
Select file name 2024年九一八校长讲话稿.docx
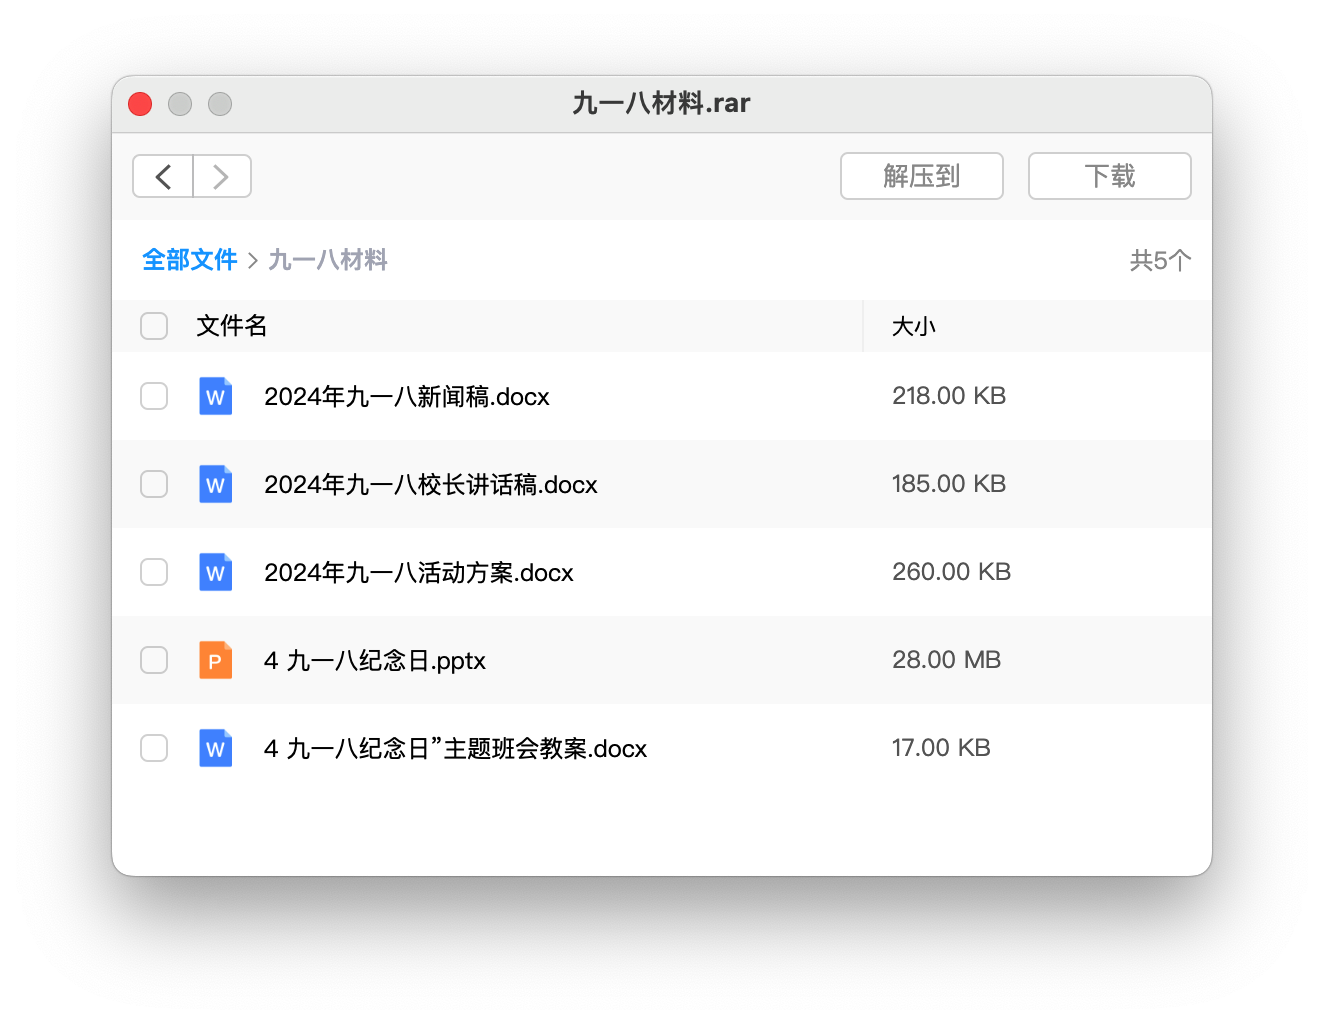click(x=431, y=485)
